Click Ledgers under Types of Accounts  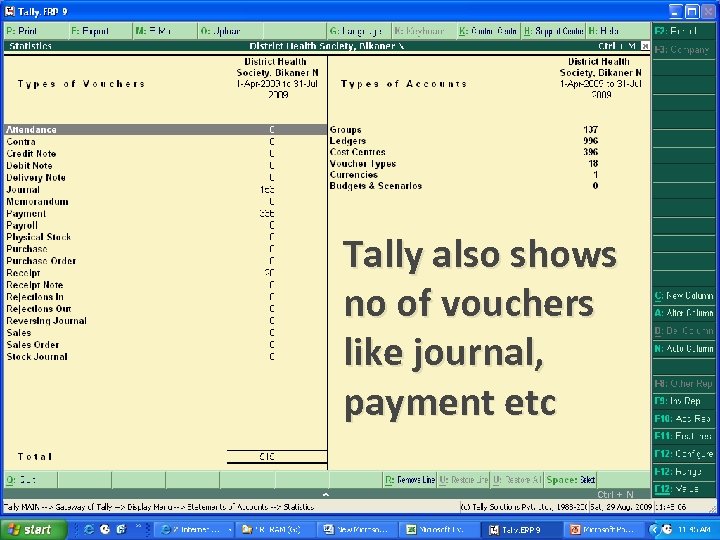(348, 141)
